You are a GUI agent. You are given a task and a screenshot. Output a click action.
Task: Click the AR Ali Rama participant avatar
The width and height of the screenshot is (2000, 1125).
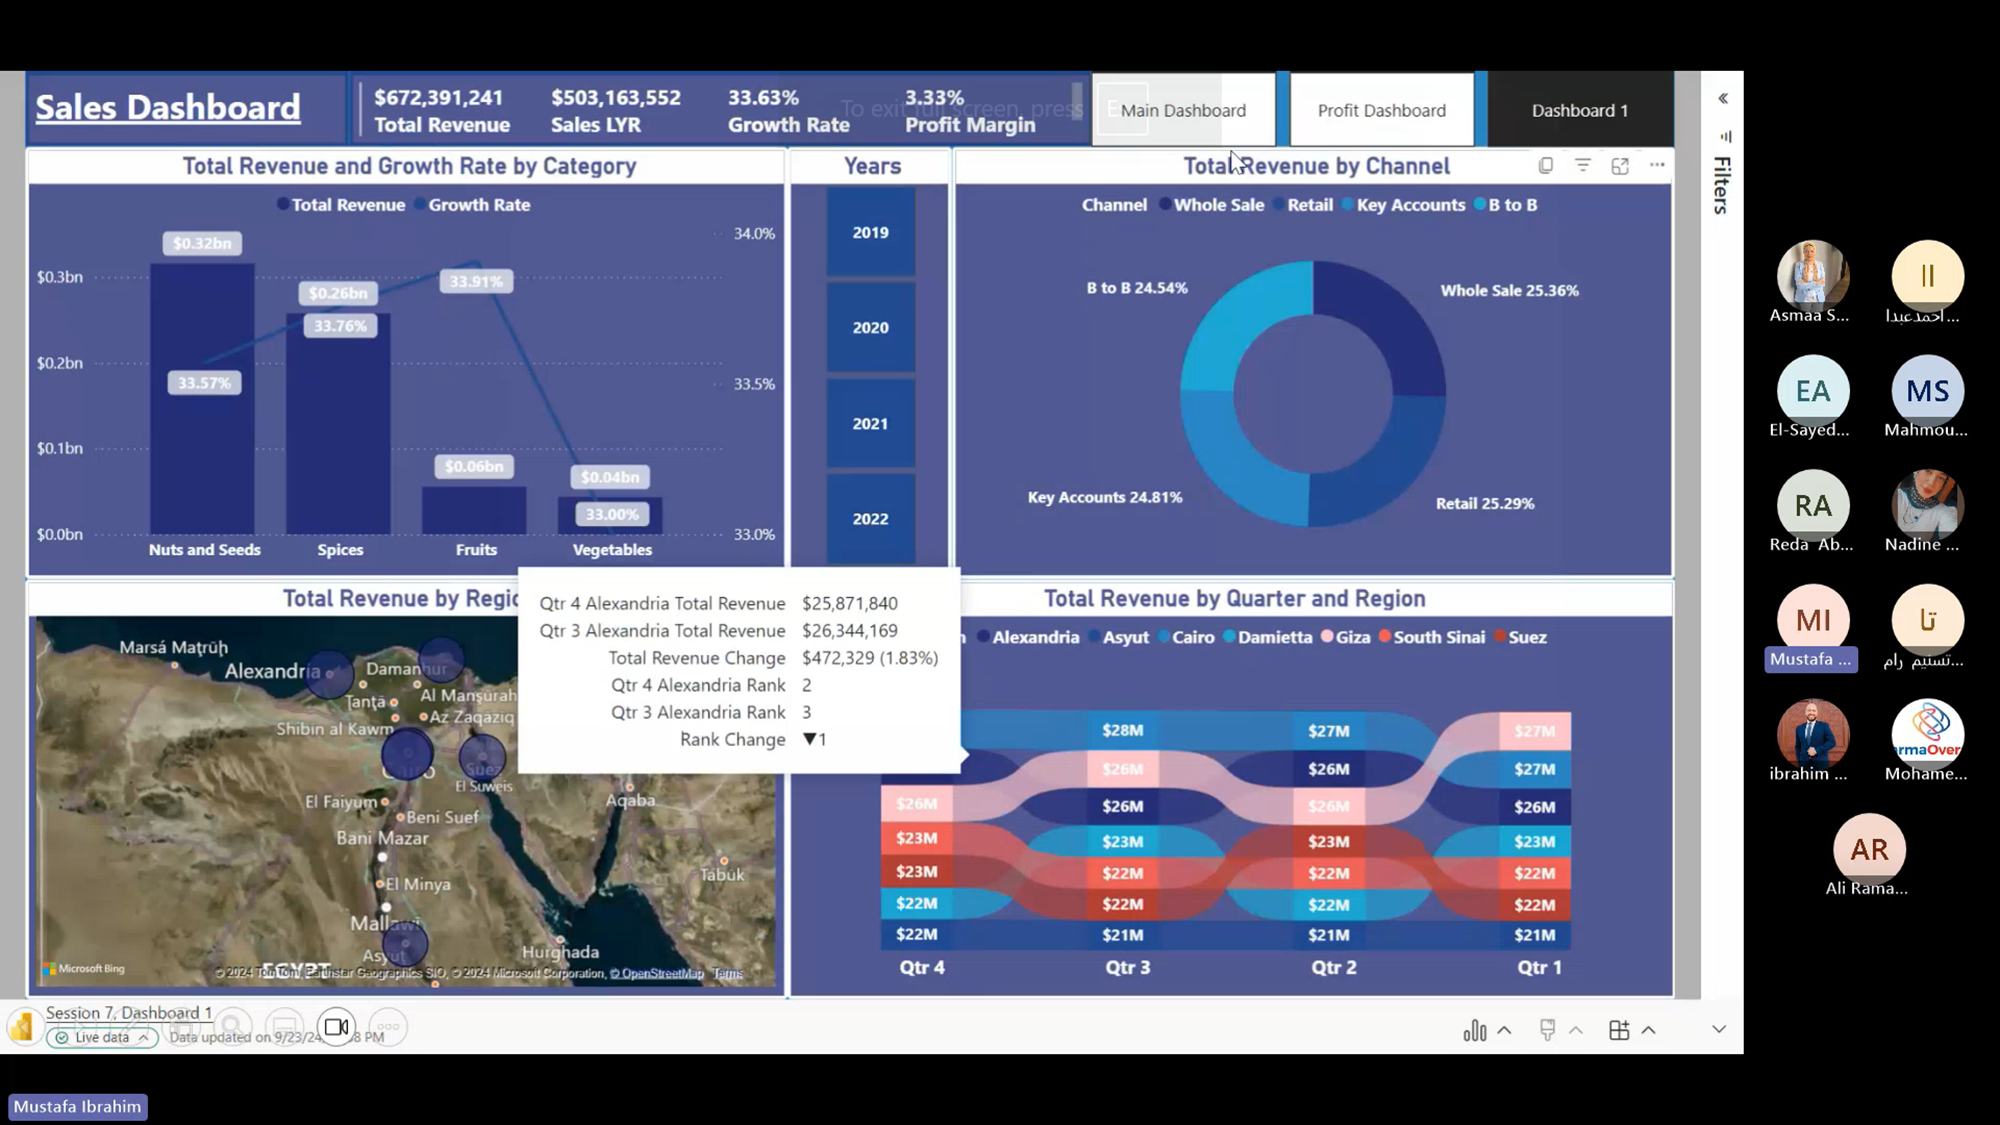point(1869,849)
